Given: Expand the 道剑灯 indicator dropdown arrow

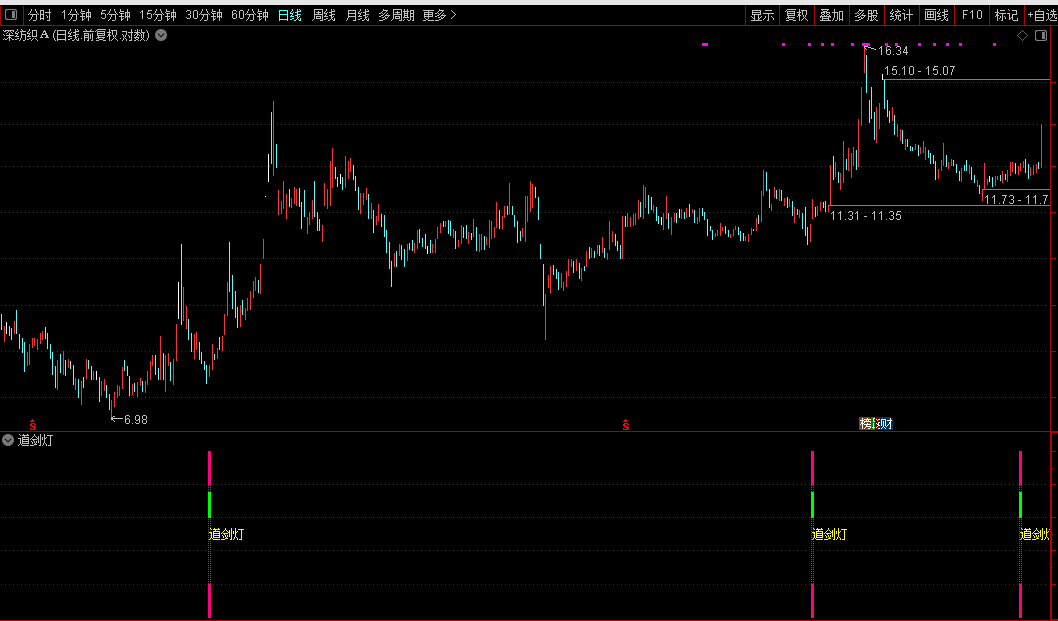Looking at the screenshot, I should pyautogui.click(x=8, y=440).
